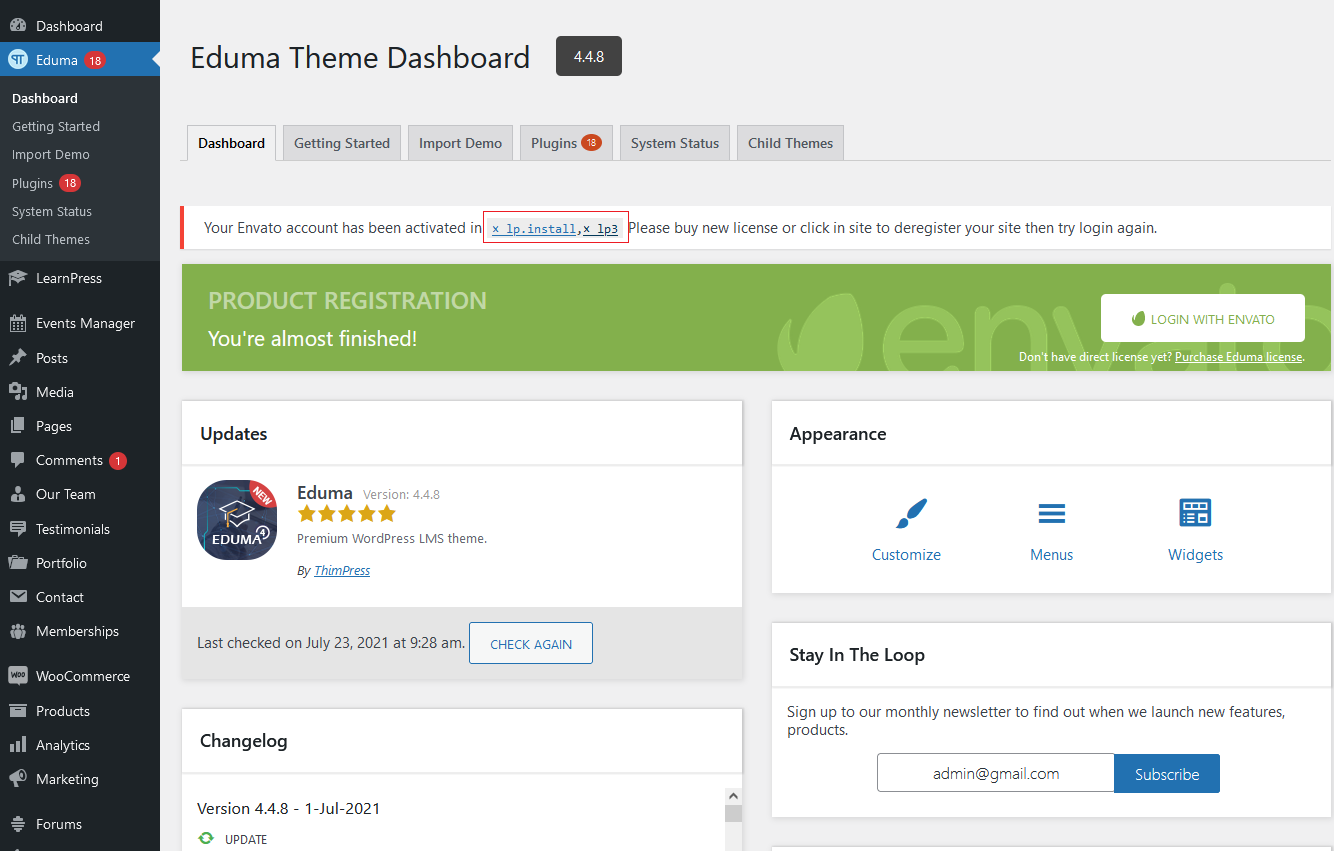Click the Marketing megaphone icon
Viewport: 1334px width, 851px height.
coord(18,779)
